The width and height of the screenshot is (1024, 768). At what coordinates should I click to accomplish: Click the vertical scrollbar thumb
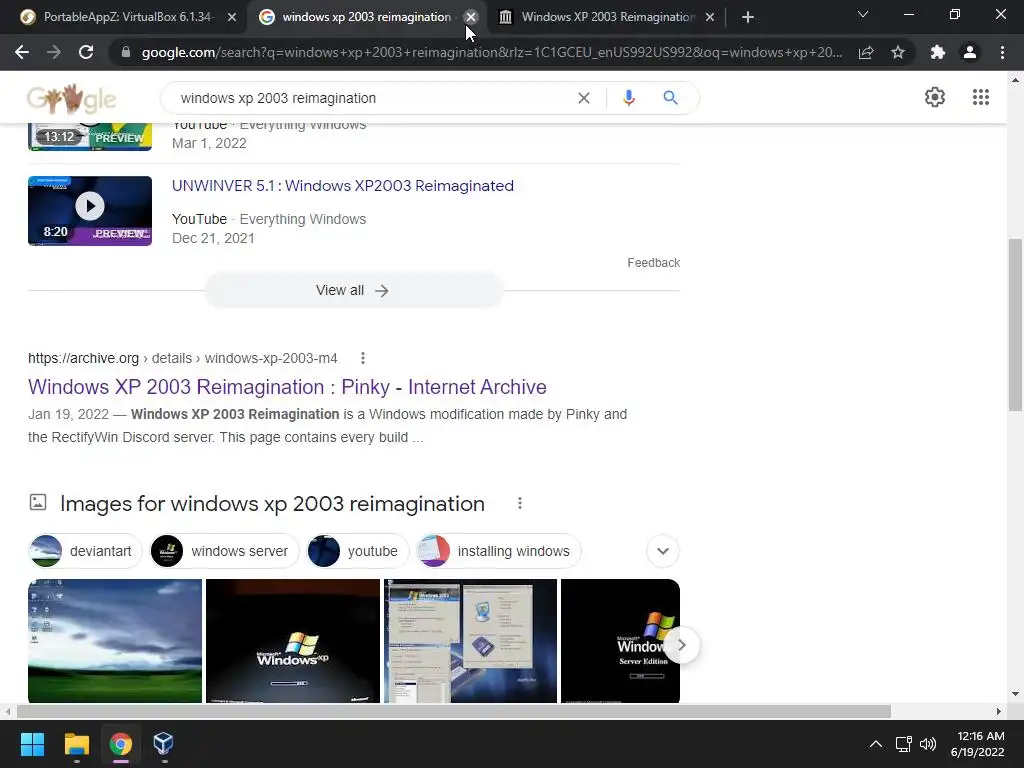point(1015,325)
